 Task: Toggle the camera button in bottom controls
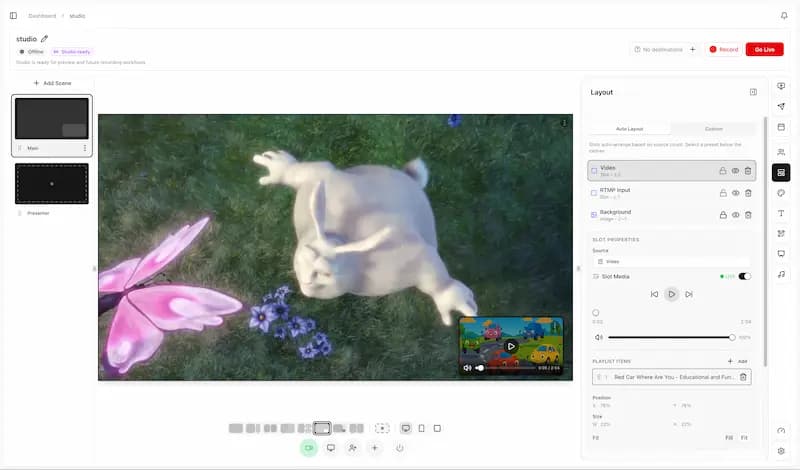click(308, 448)
